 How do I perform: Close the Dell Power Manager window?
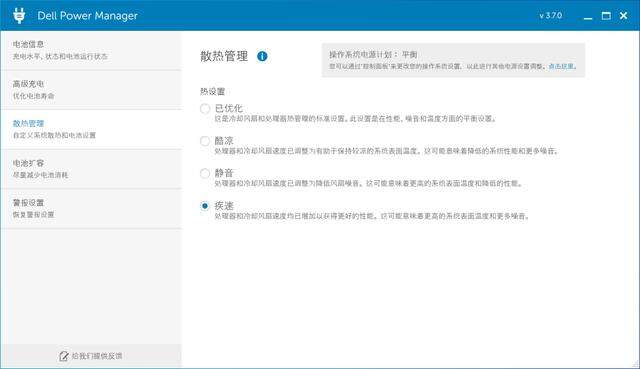tap(623, 16)
